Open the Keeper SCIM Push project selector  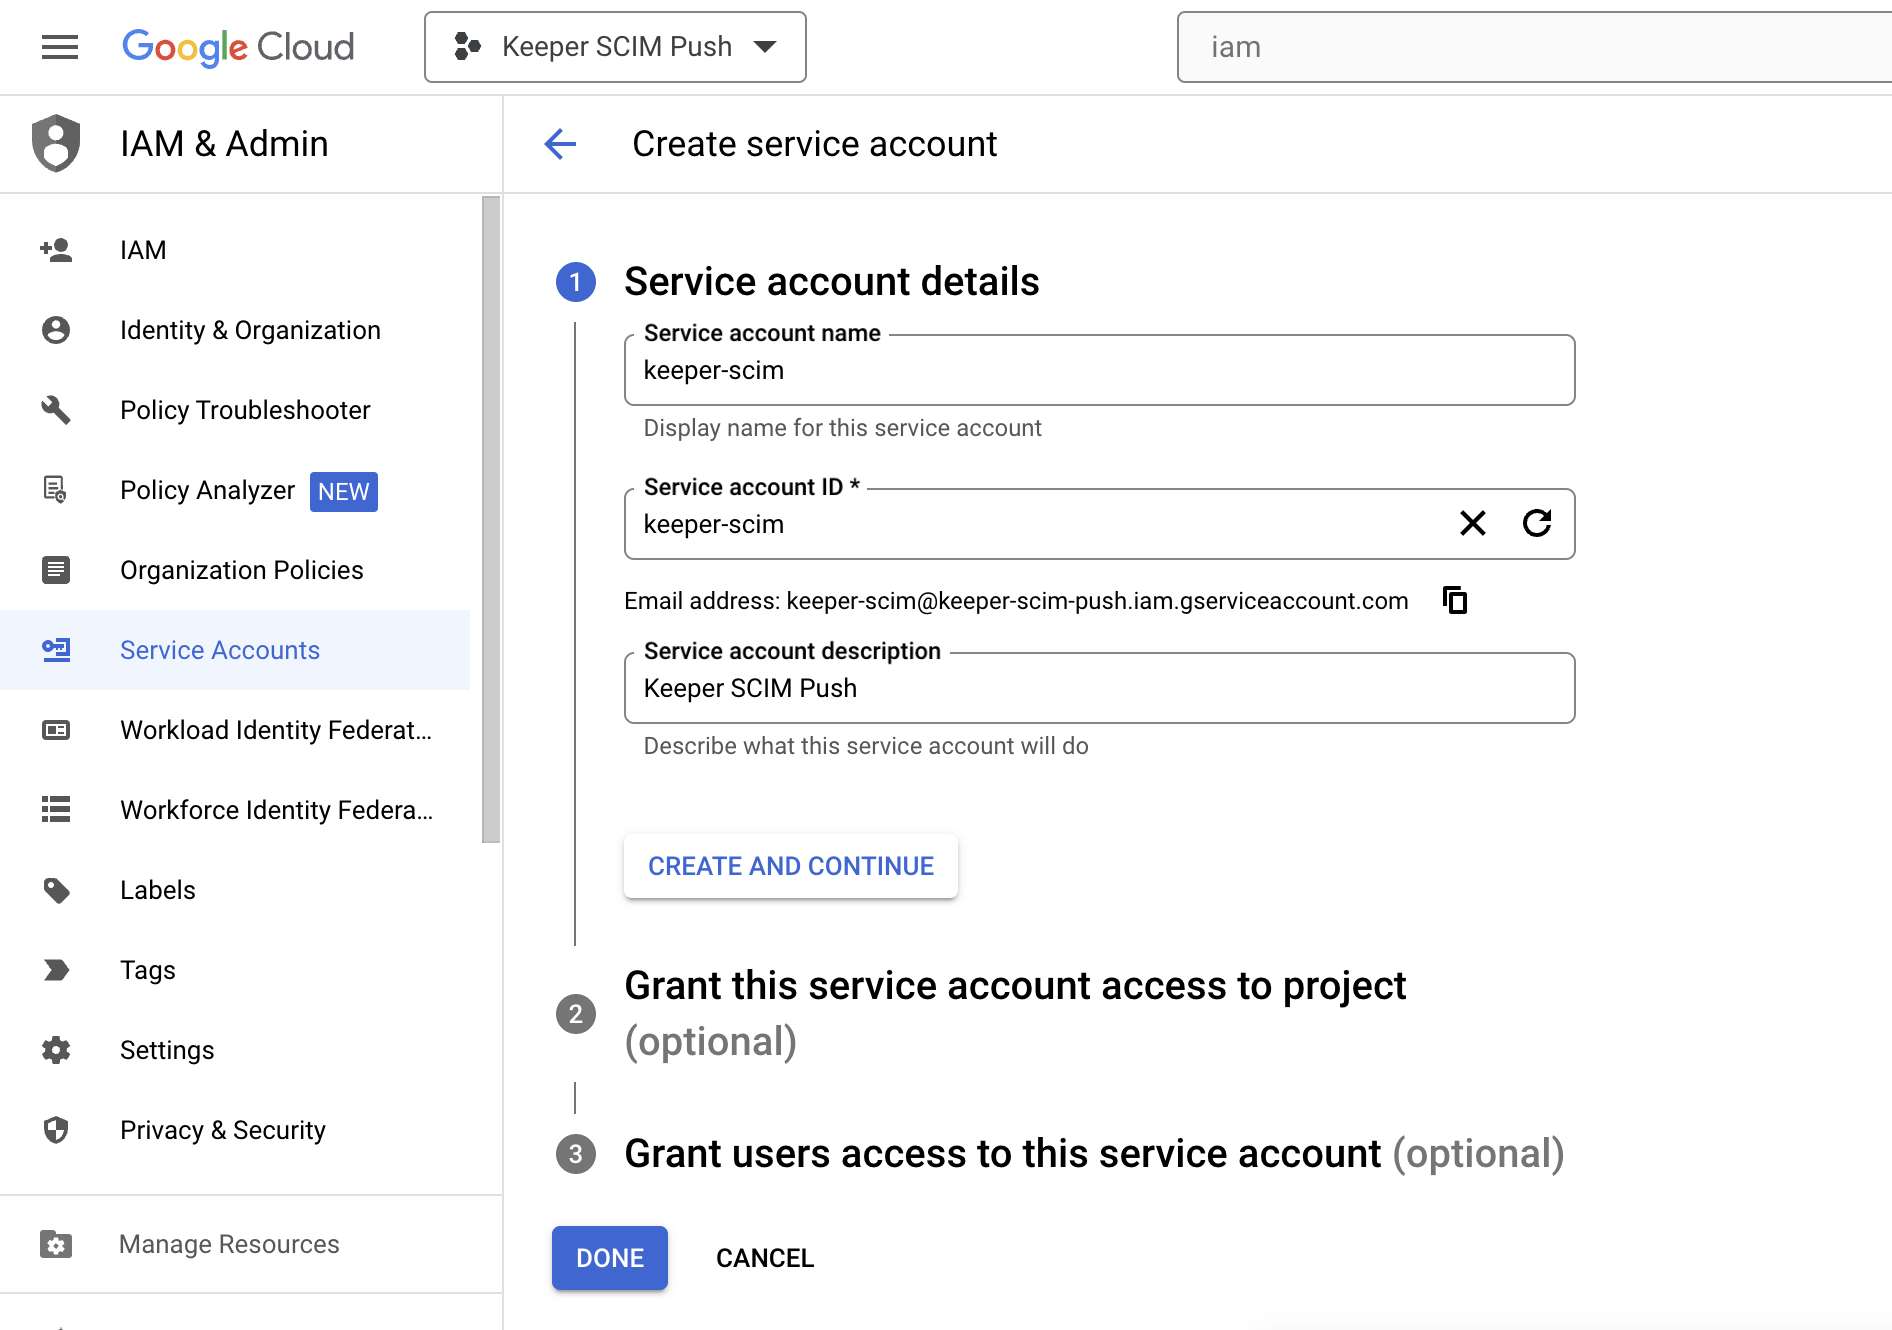(x=615, y=47)
